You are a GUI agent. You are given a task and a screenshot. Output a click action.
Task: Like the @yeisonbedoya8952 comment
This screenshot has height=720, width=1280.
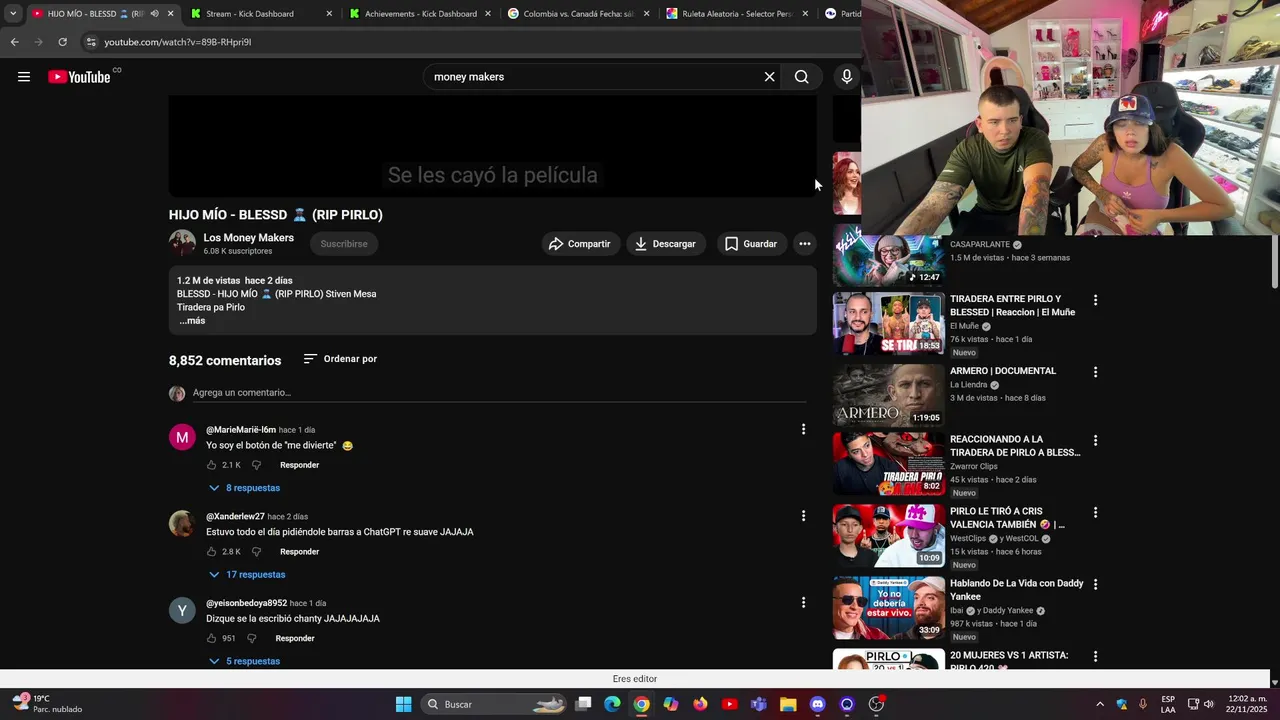pos(211,638)
